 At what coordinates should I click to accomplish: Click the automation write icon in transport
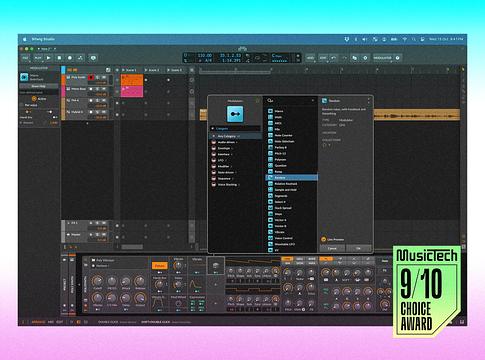[x=80, y=58]
